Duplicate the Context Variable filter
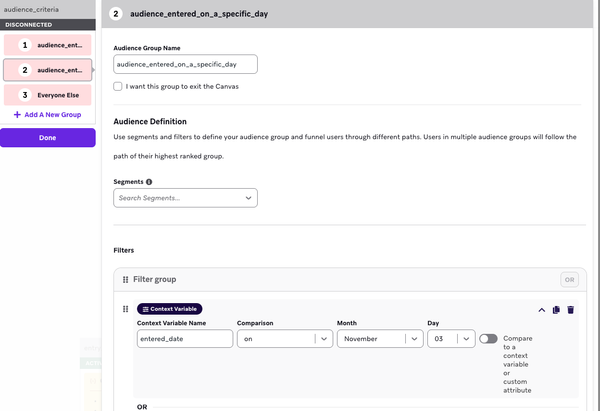Image resolution: width=600 pixels, height=411 pixels. (x=556, y=310)
